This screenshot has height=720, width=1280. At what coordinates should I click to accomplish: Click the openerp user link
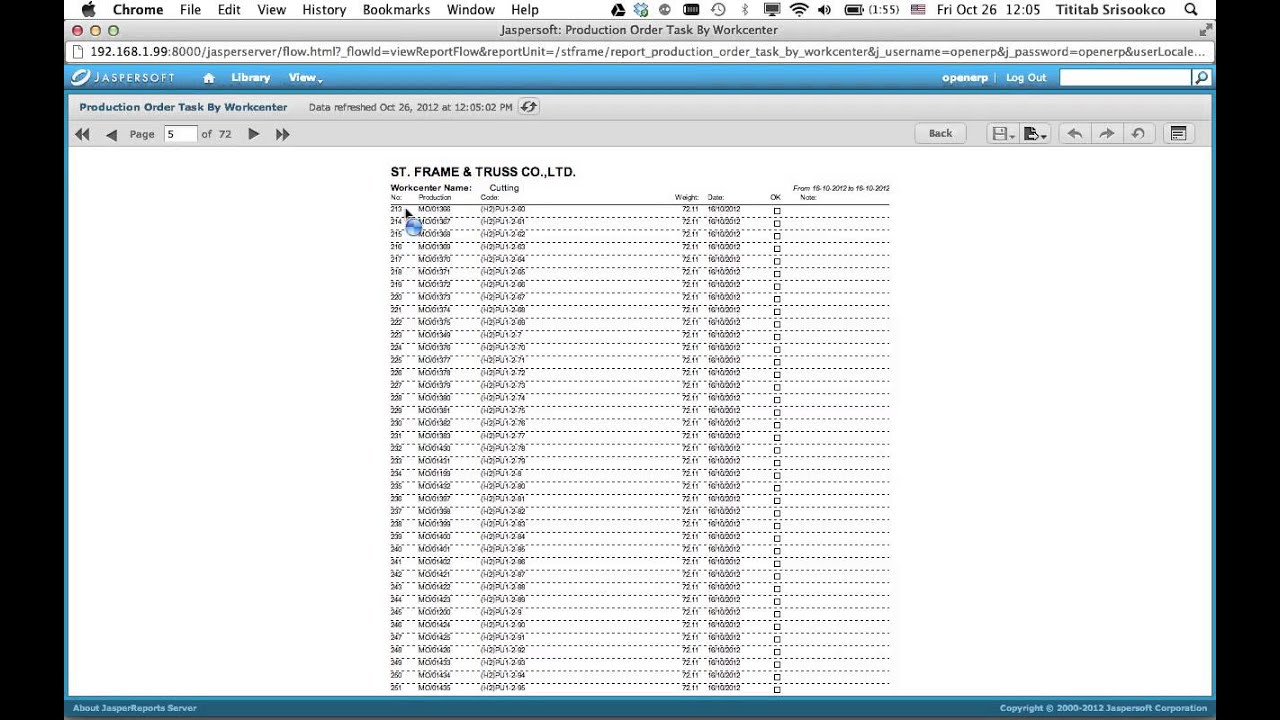click(965, 78)
